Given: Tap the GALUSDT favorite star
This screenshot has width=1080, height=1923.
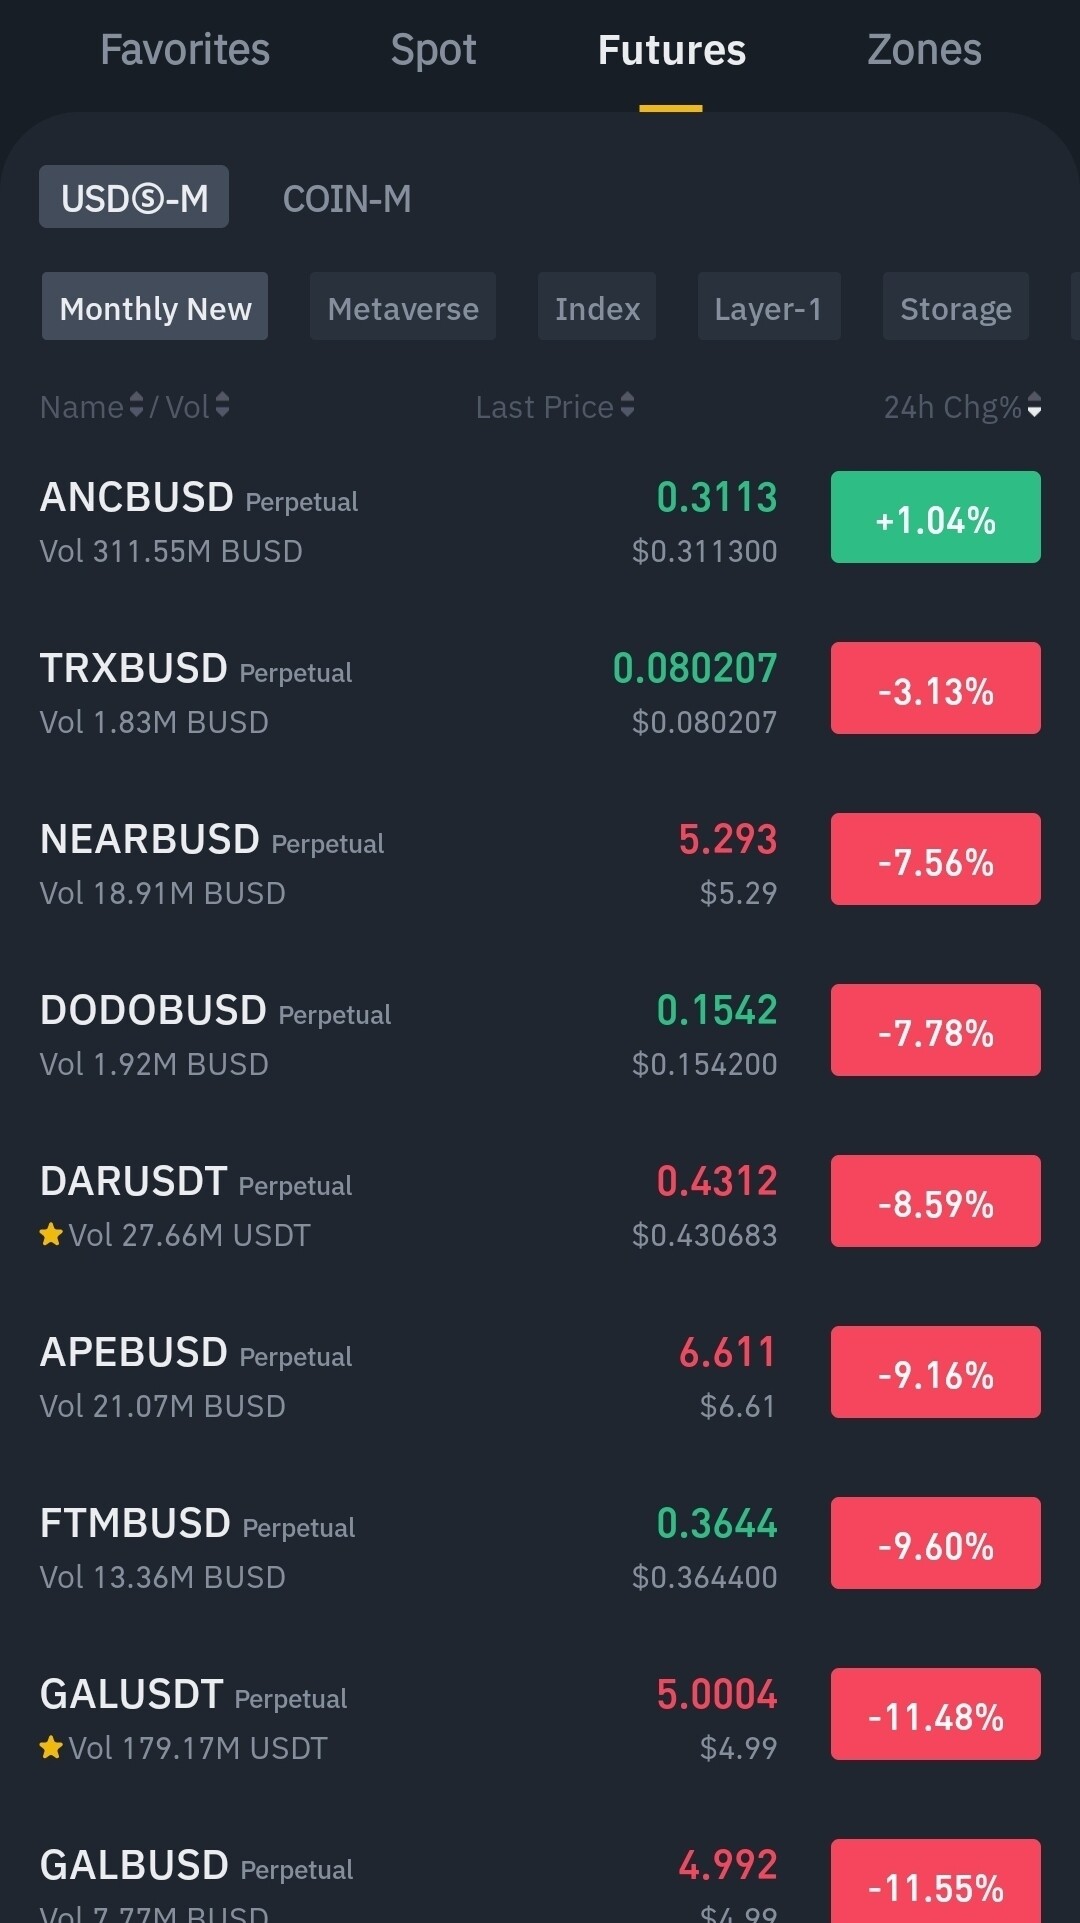Looking at the screenshot, I should [x=51, y=1748].
